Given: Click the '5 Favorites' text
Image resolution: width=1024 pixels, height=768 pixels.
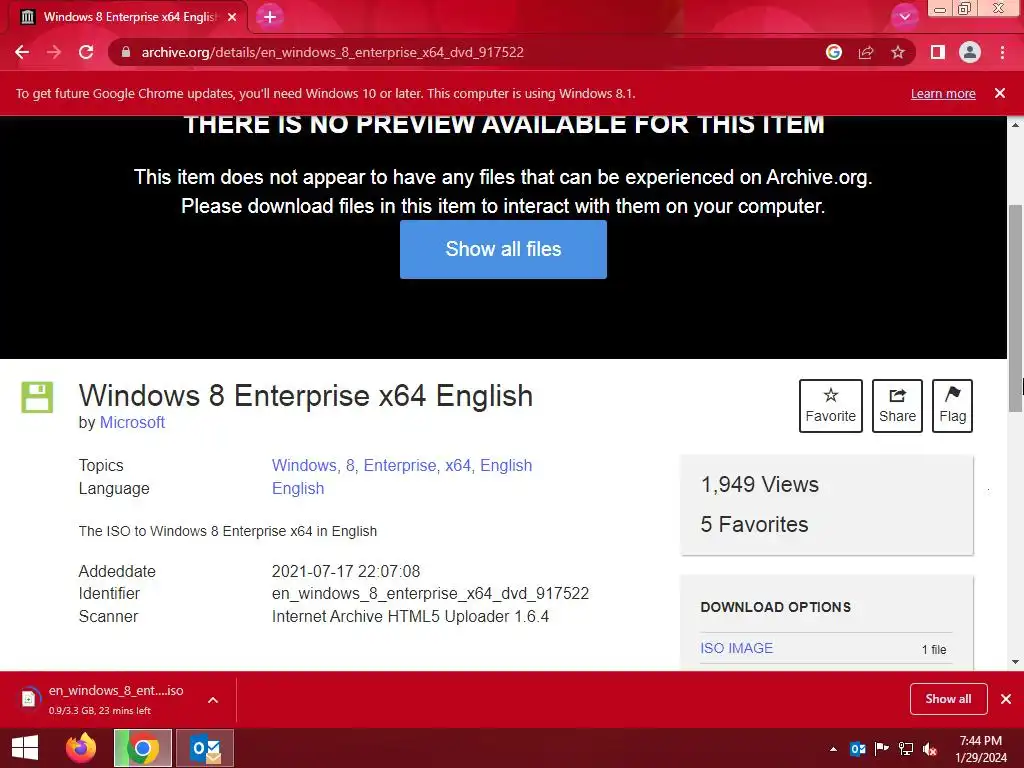Looking at the screenshot, I should pyautogui.click(x=754, y=524).
